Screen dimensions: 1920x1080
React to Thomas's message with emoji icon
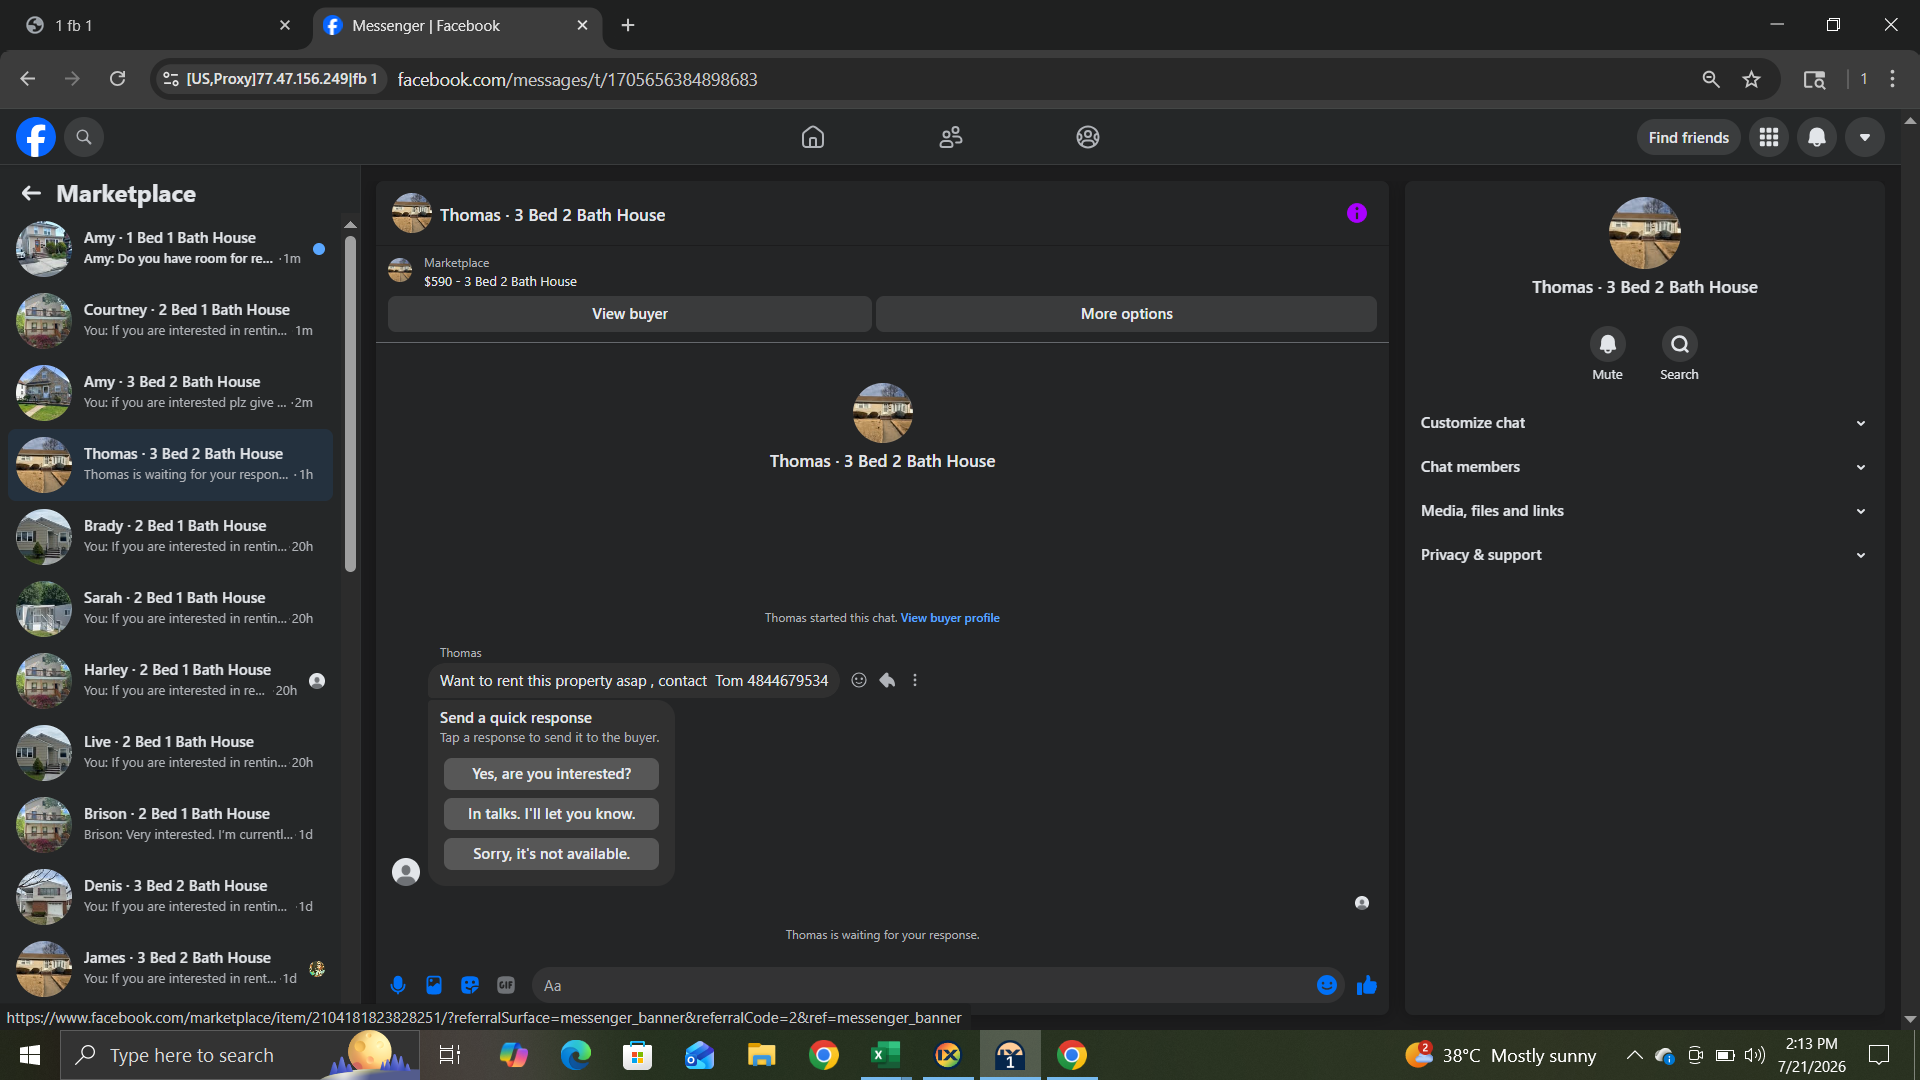tap(859, 680)
